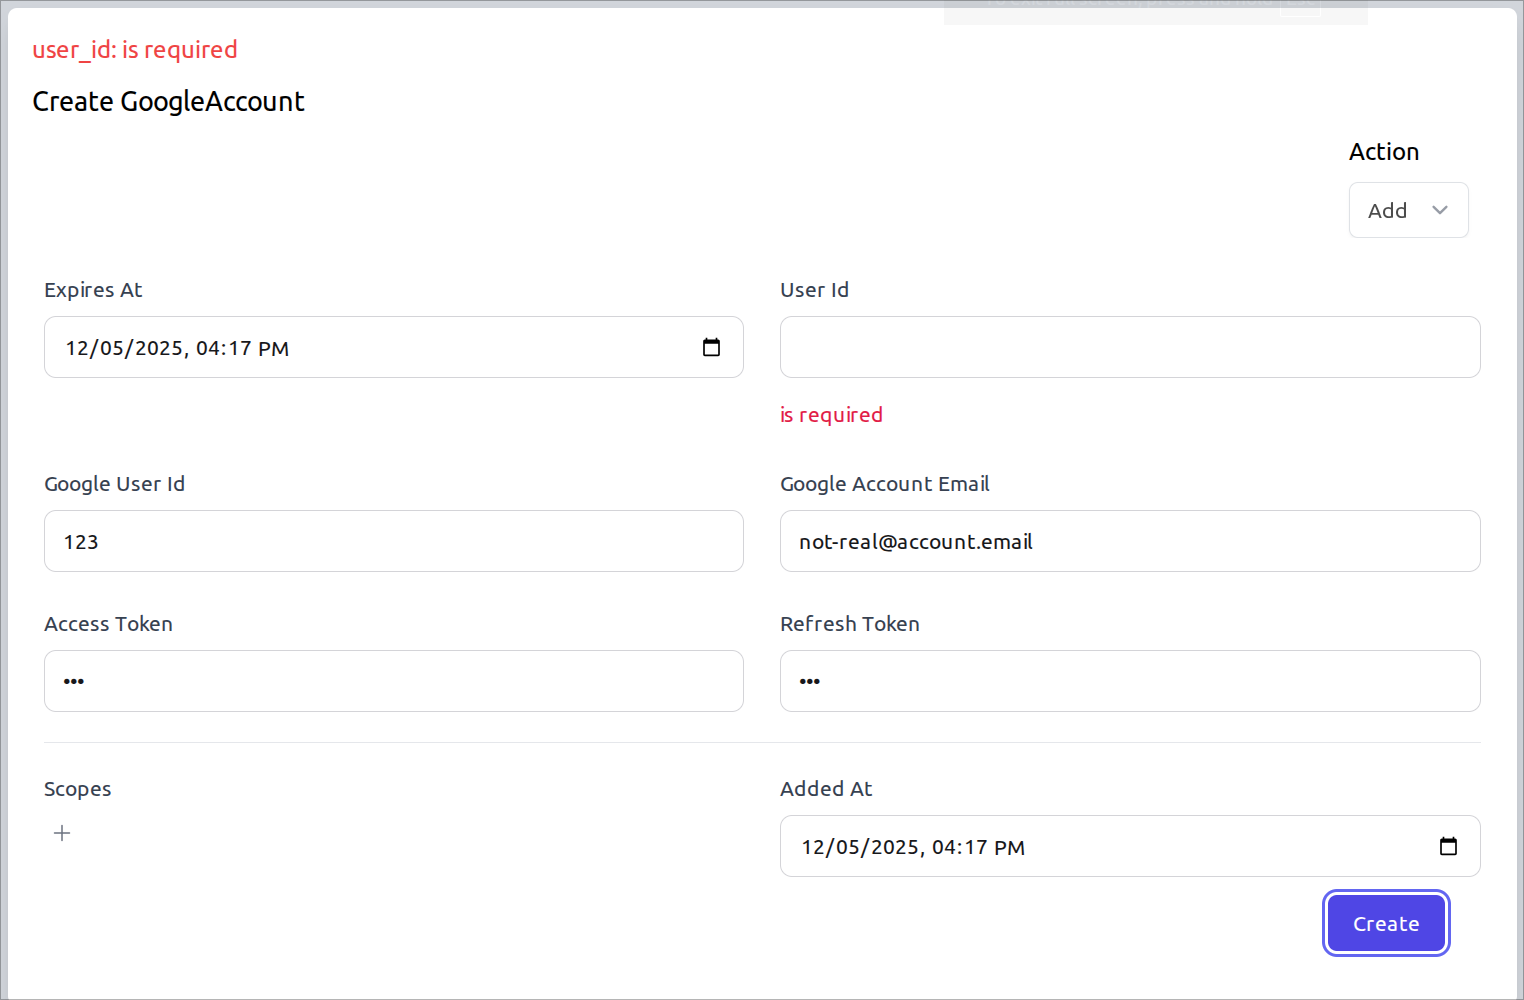Image resolution: width=1524 pixels, height=1000 pixels.
Task: Click the "Google Account Email" label
Action: click(884, 484)
